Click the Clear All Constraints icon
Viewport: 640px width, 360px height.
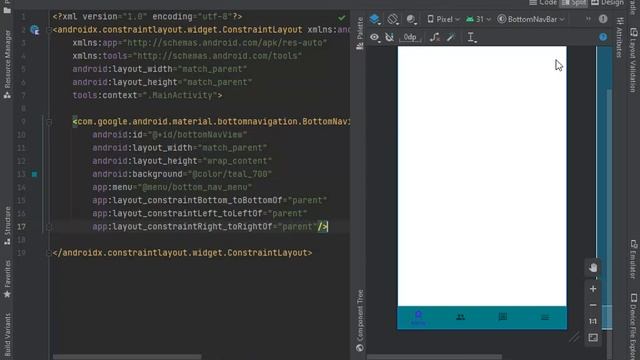[x=435, y=38]
